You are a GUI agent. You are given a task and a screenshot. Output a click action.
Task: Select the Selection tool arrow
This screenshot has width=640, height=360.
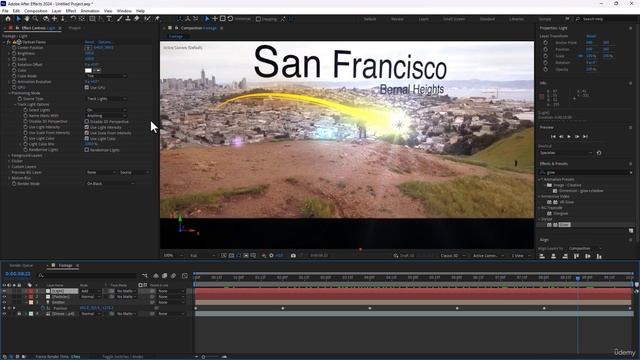click(x=18, y=19)
